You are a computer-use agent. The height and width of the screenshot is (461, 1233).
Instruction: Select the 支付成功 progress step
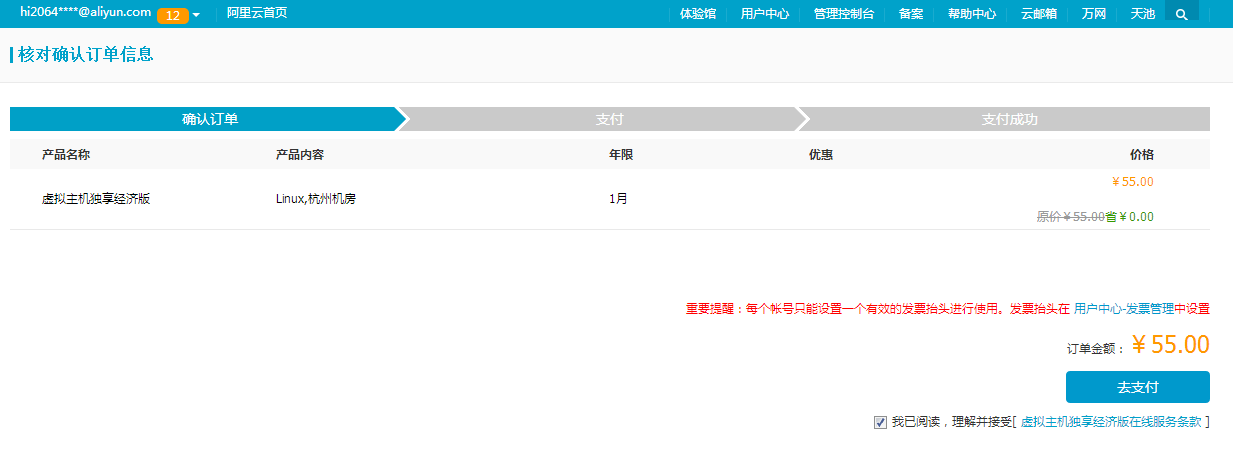(1009, 119)
